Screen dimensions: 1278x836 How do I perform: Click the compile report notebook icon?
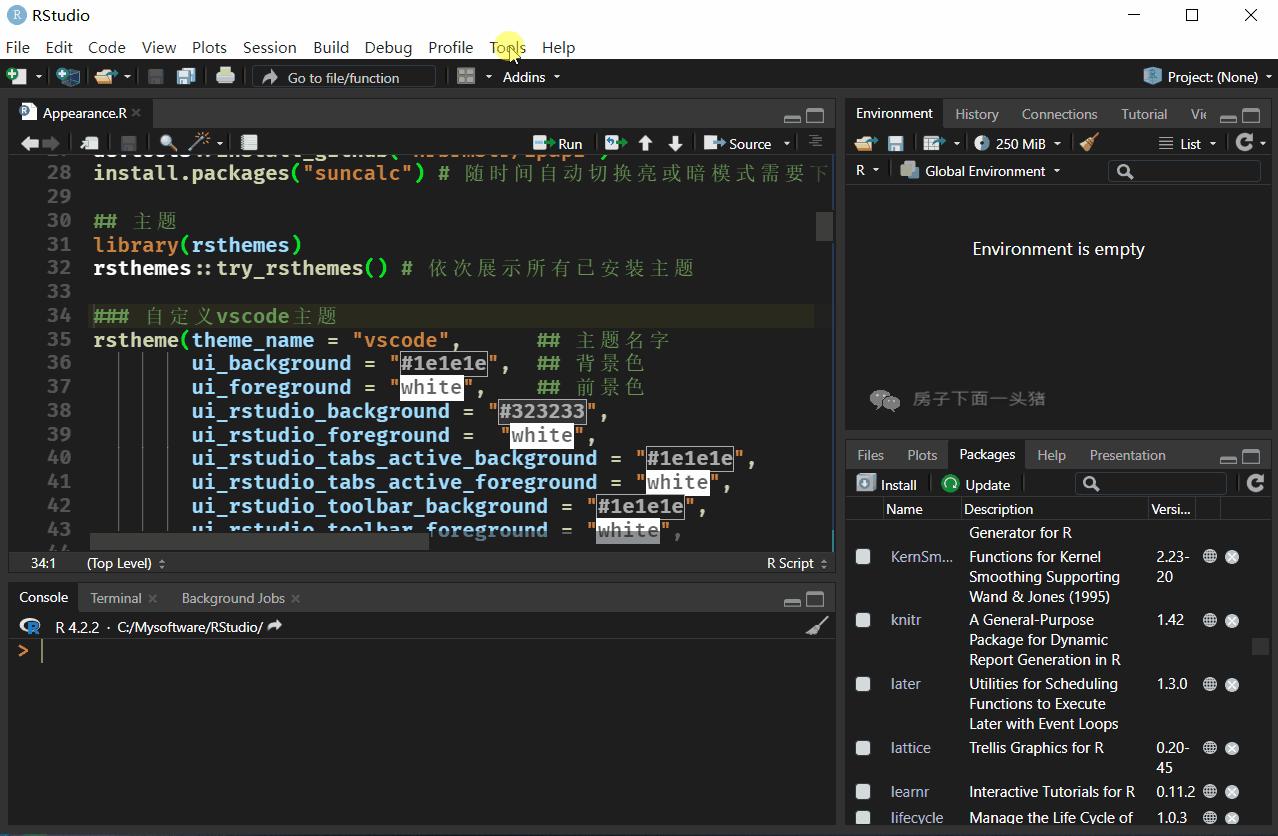click(249, 143)
